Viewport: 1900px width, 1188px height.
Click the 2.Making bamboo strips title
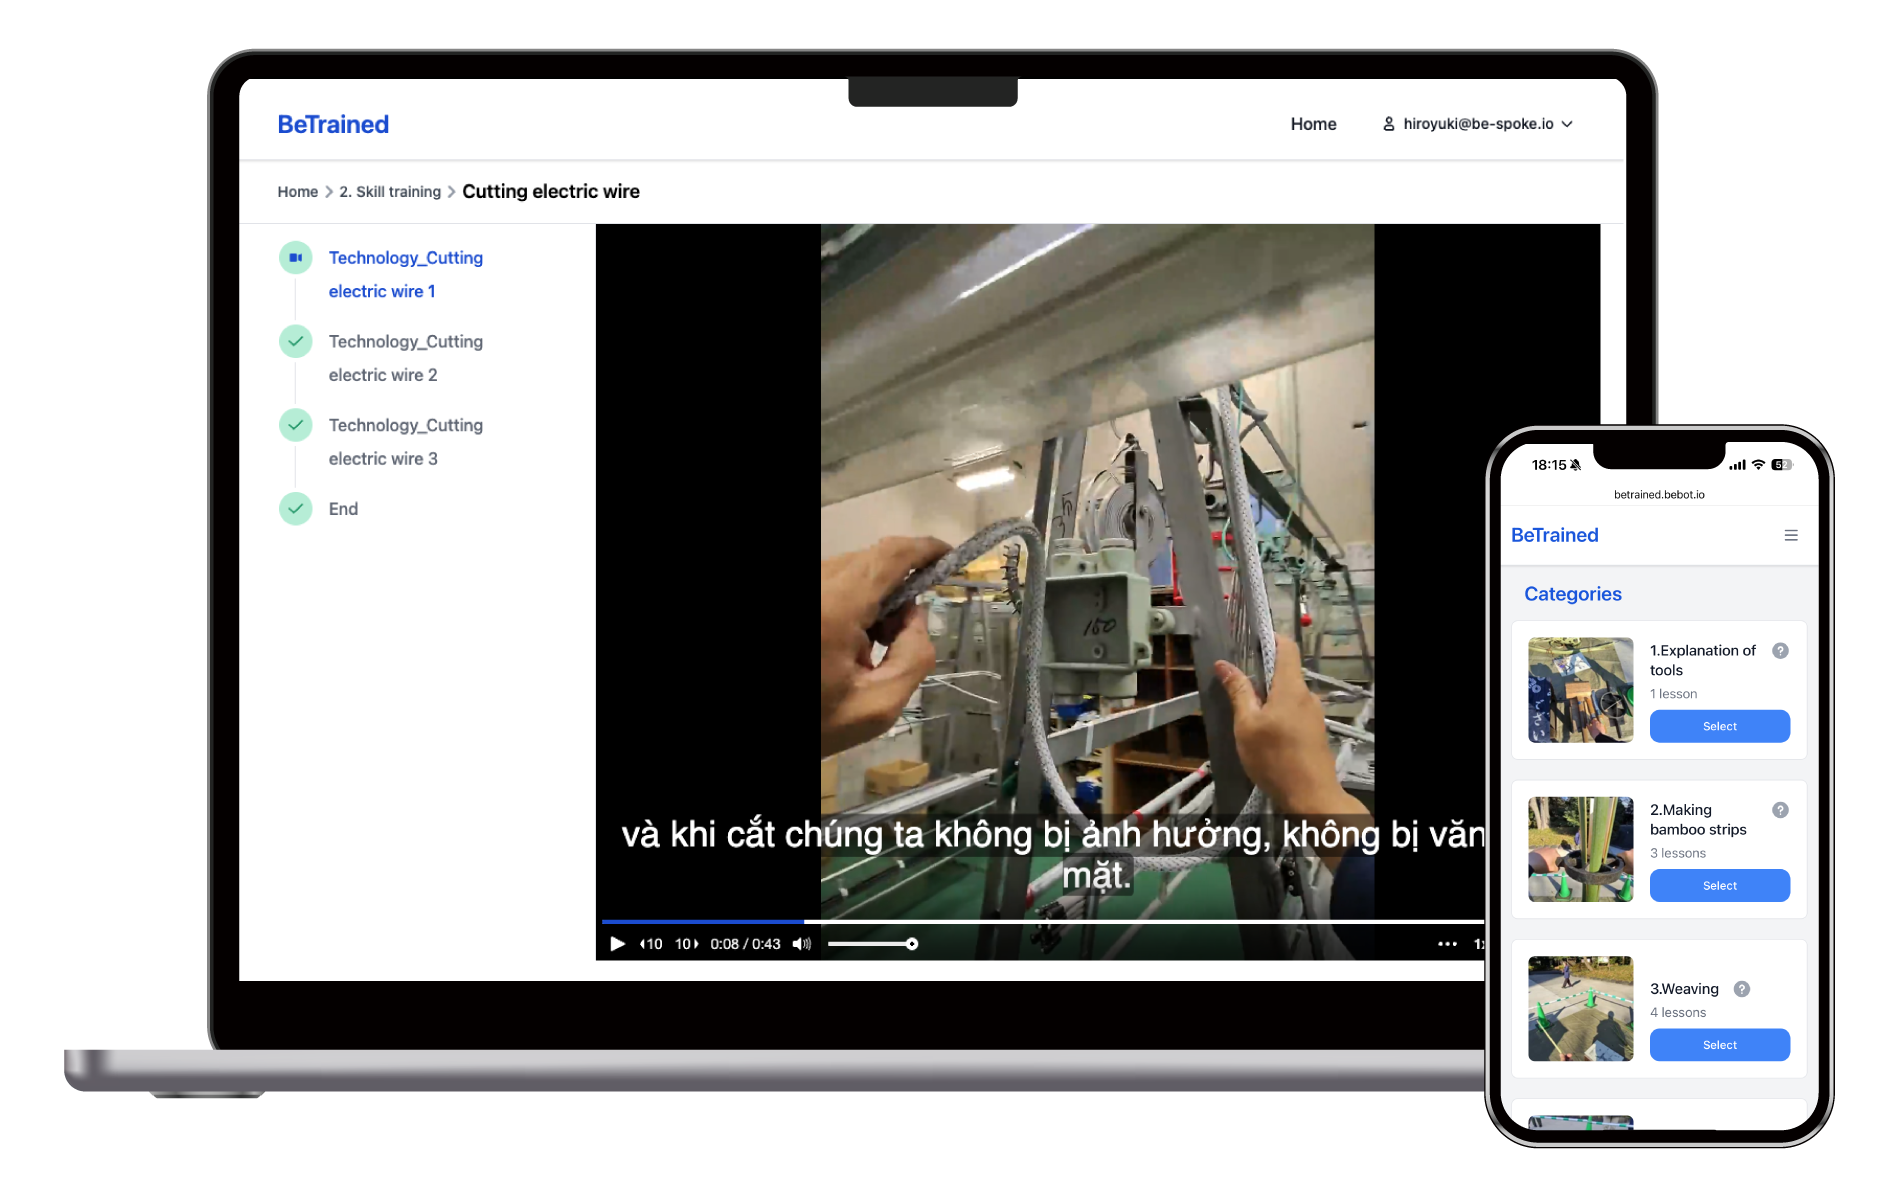pyautogui.click(x=1698, y=820)
